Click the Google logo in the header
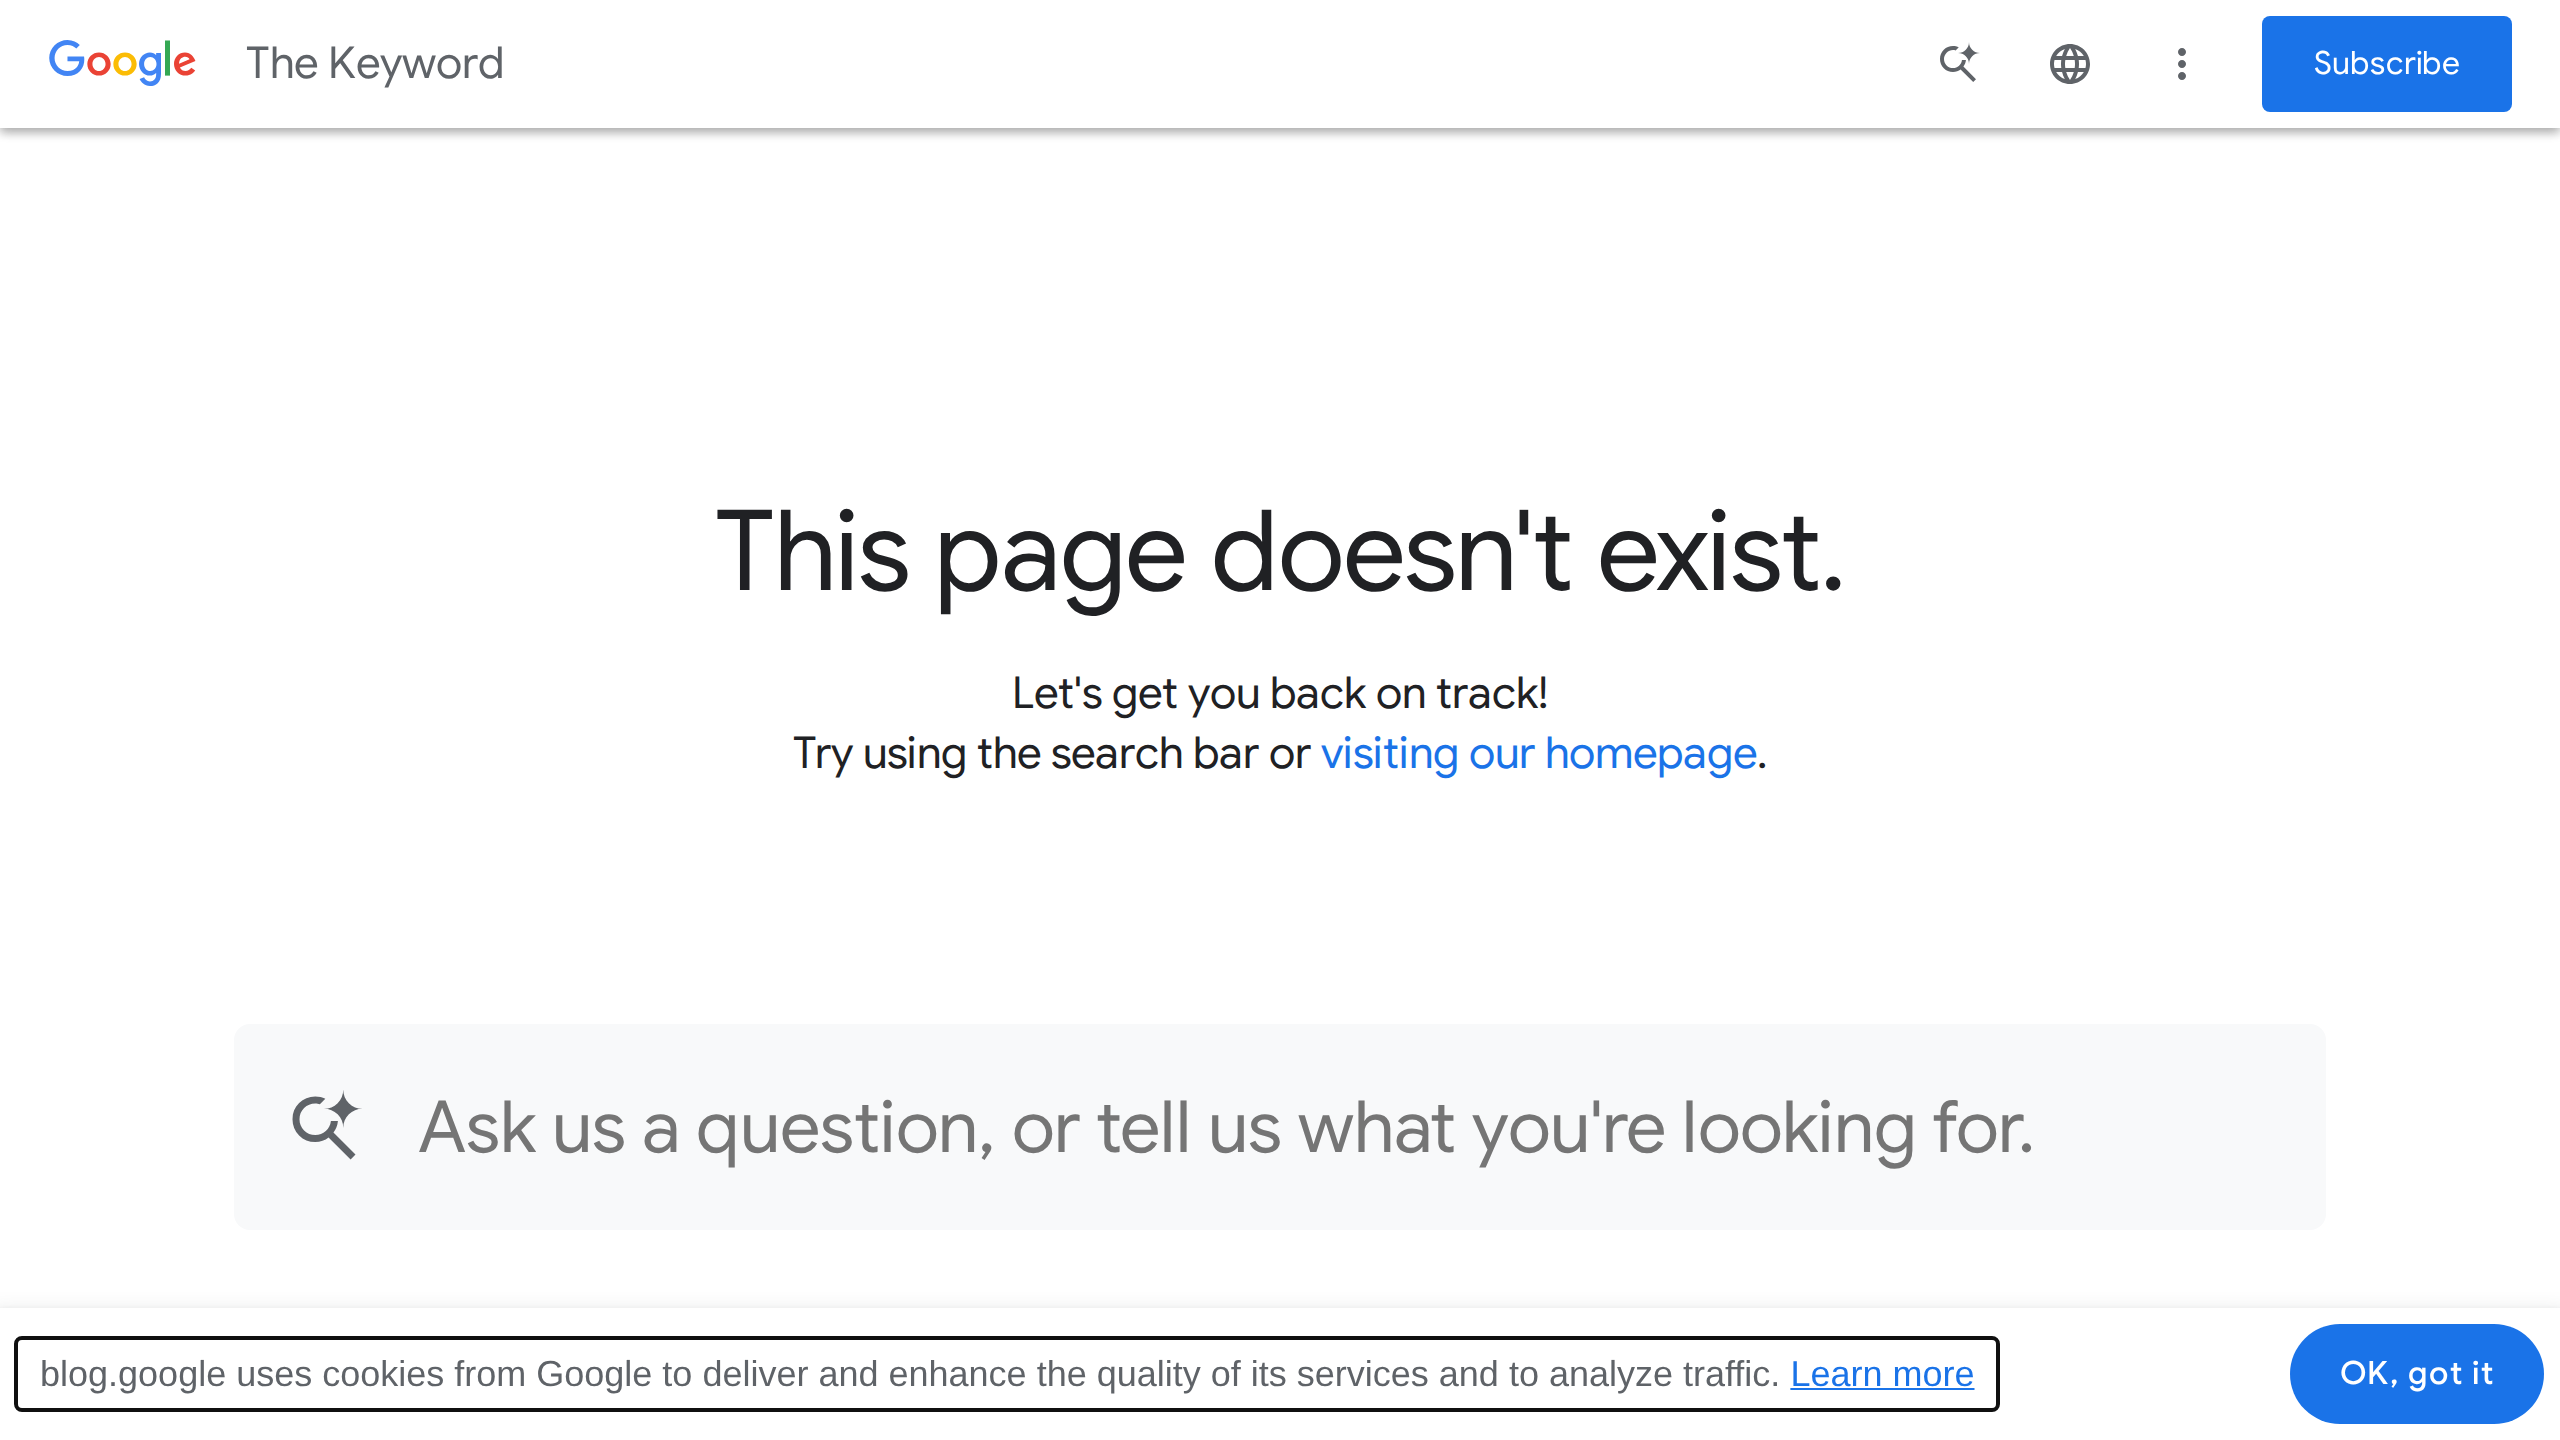2560x1440 pixels. click(x=122, y=62)
